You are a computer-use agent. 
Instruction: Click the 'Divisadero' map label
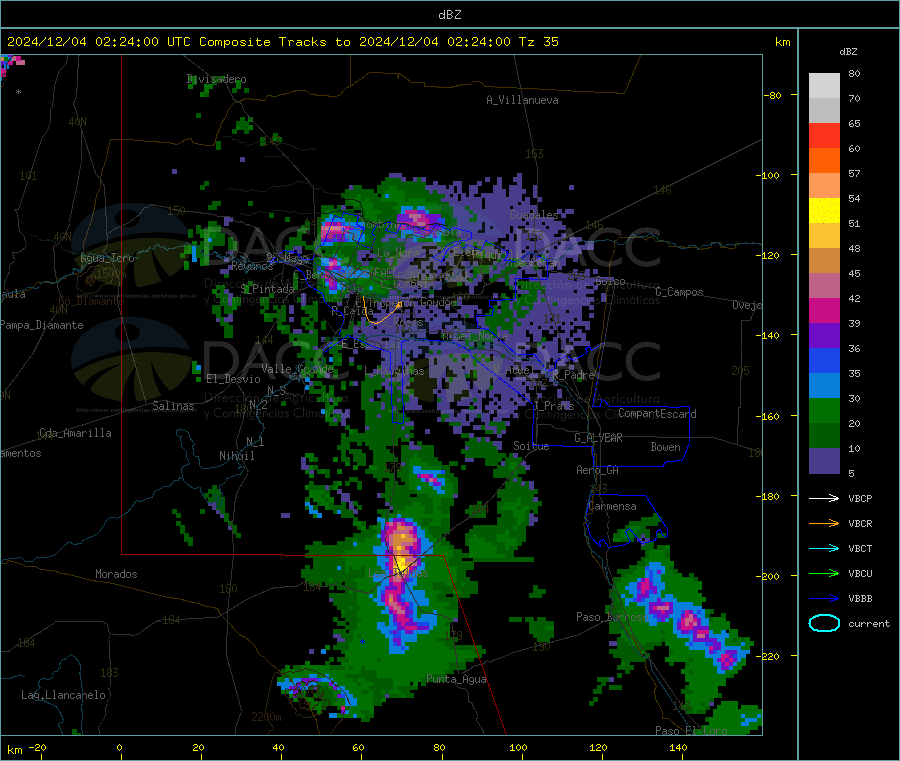pos(216,79)
